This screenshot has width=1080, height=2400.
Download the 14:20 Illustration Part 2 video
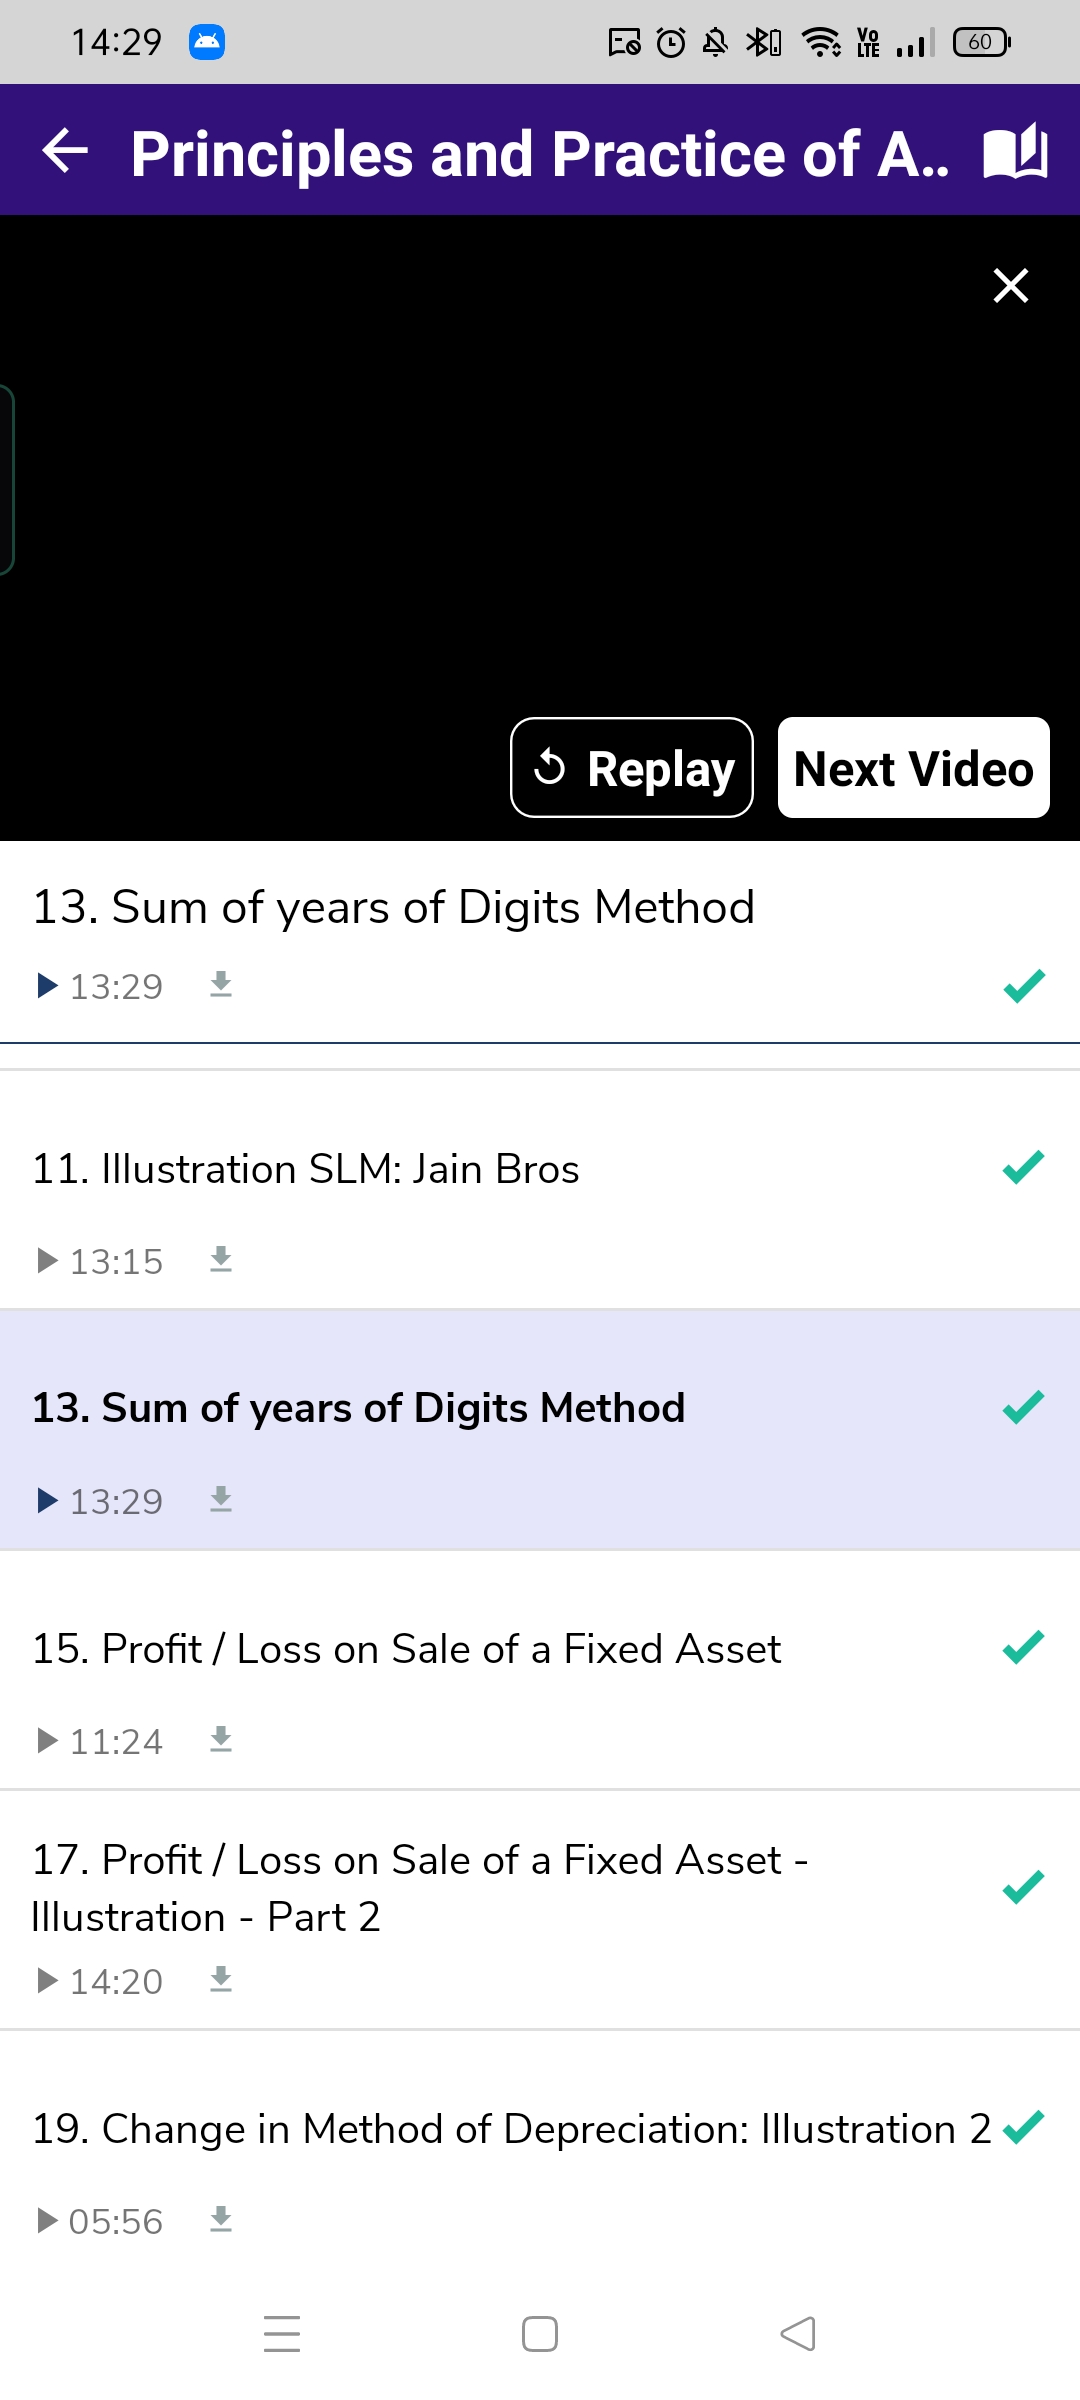coord(221,1980)
